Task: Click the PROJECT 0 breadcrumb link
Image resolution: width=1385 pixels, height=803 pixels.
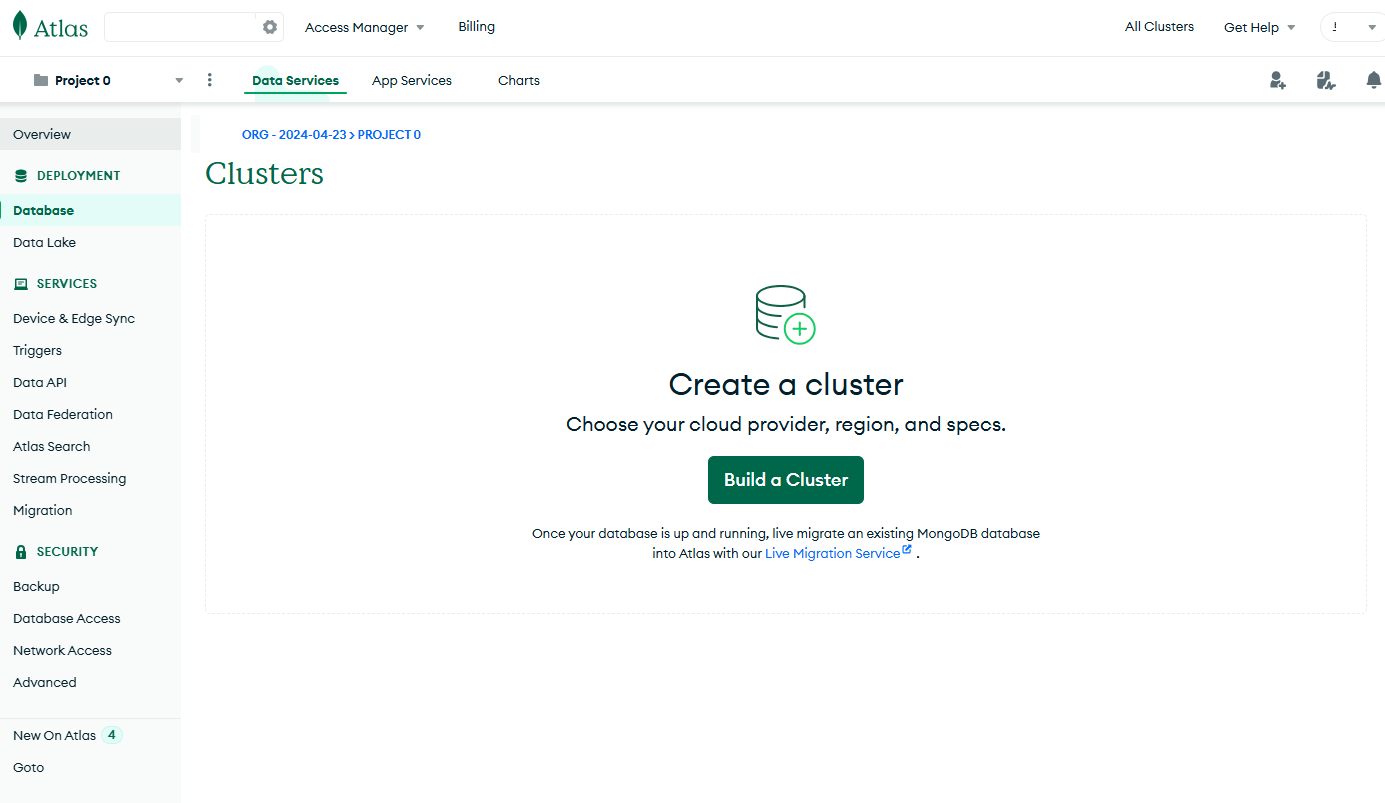Action: pyautogui.click(x=389, y=135)
